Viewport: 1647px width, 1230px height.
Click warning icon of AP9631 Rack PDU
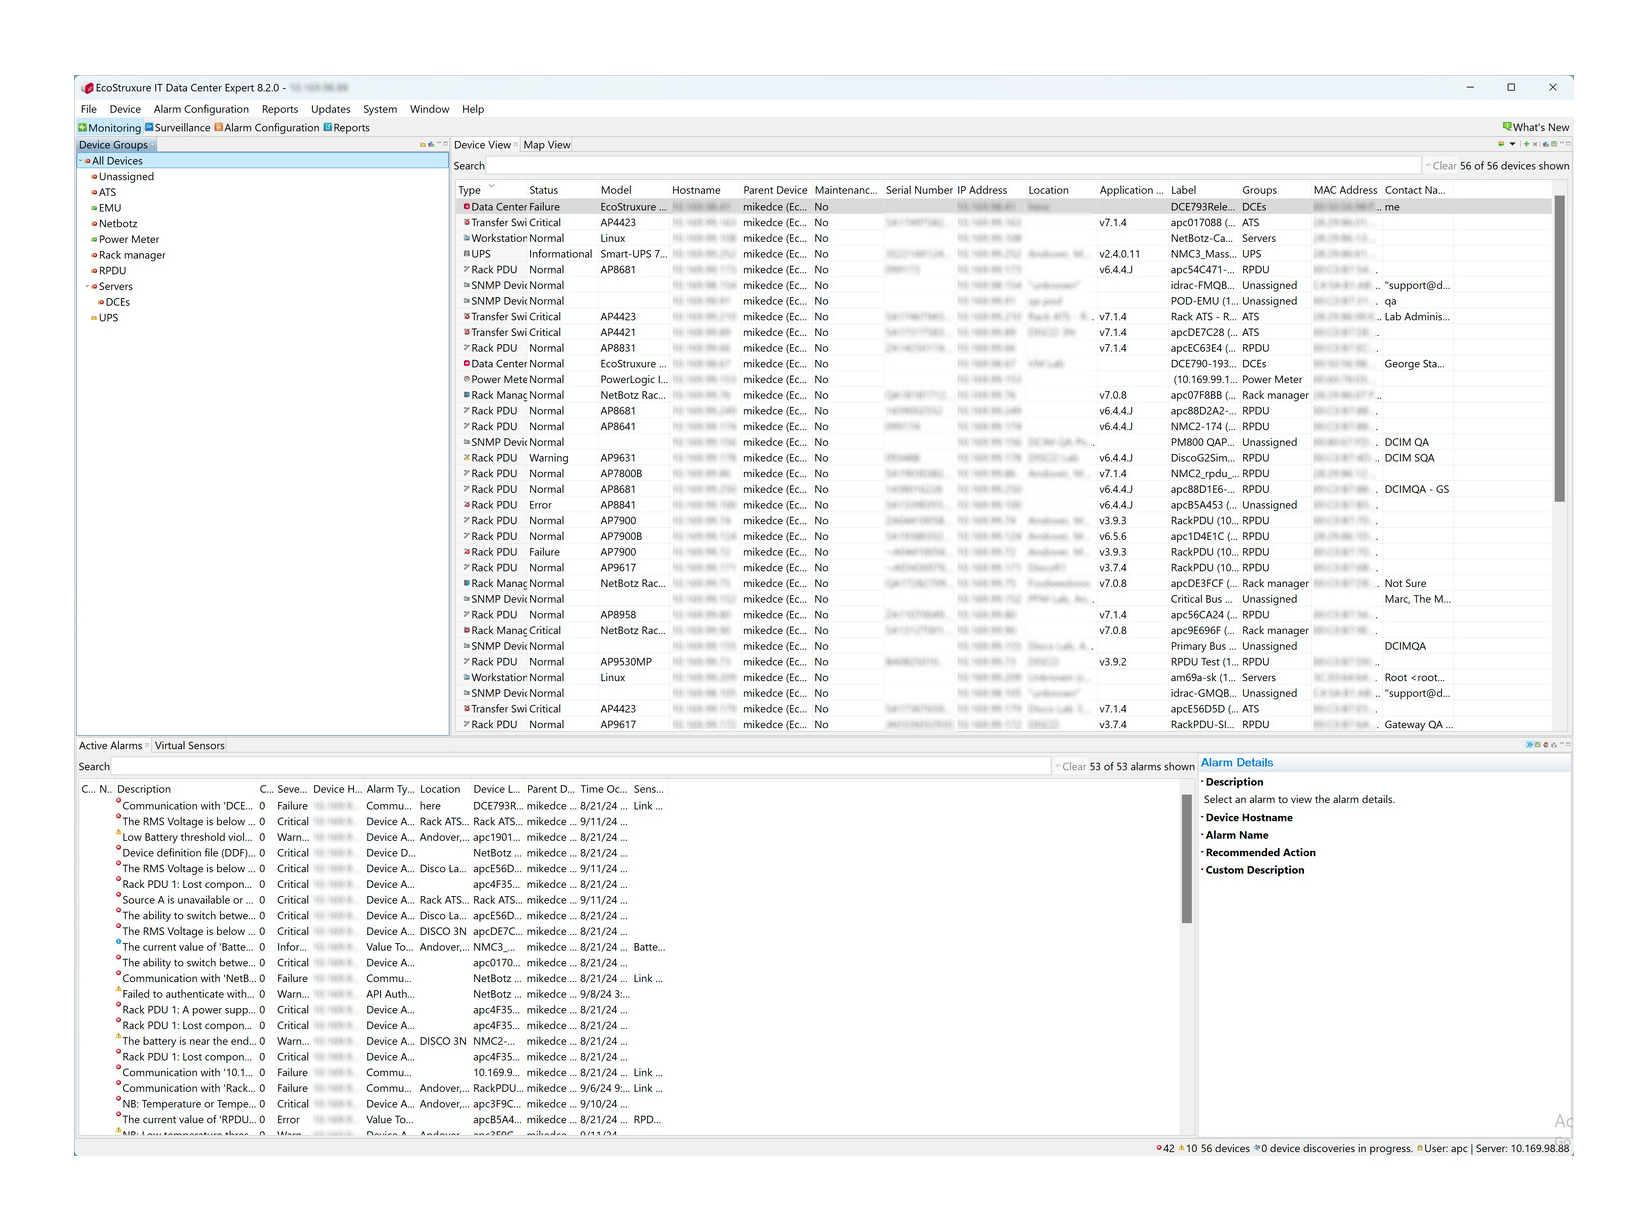pyautogui.click(x=466, y=458)
